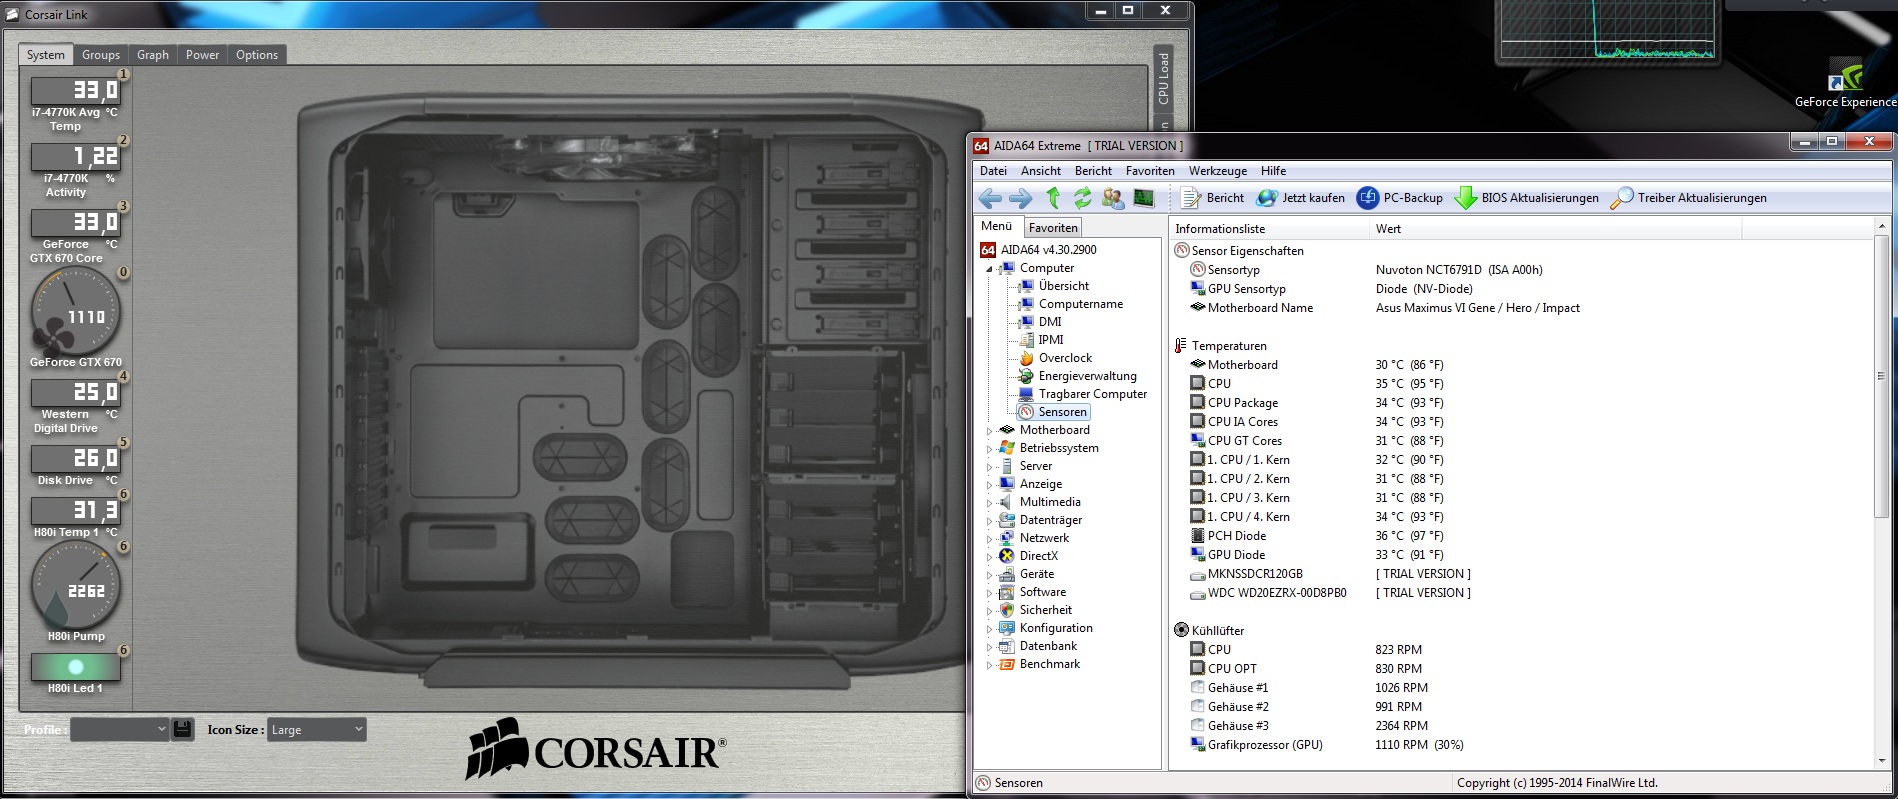Expand the Betriebssystem tree node

click(989, 449)
